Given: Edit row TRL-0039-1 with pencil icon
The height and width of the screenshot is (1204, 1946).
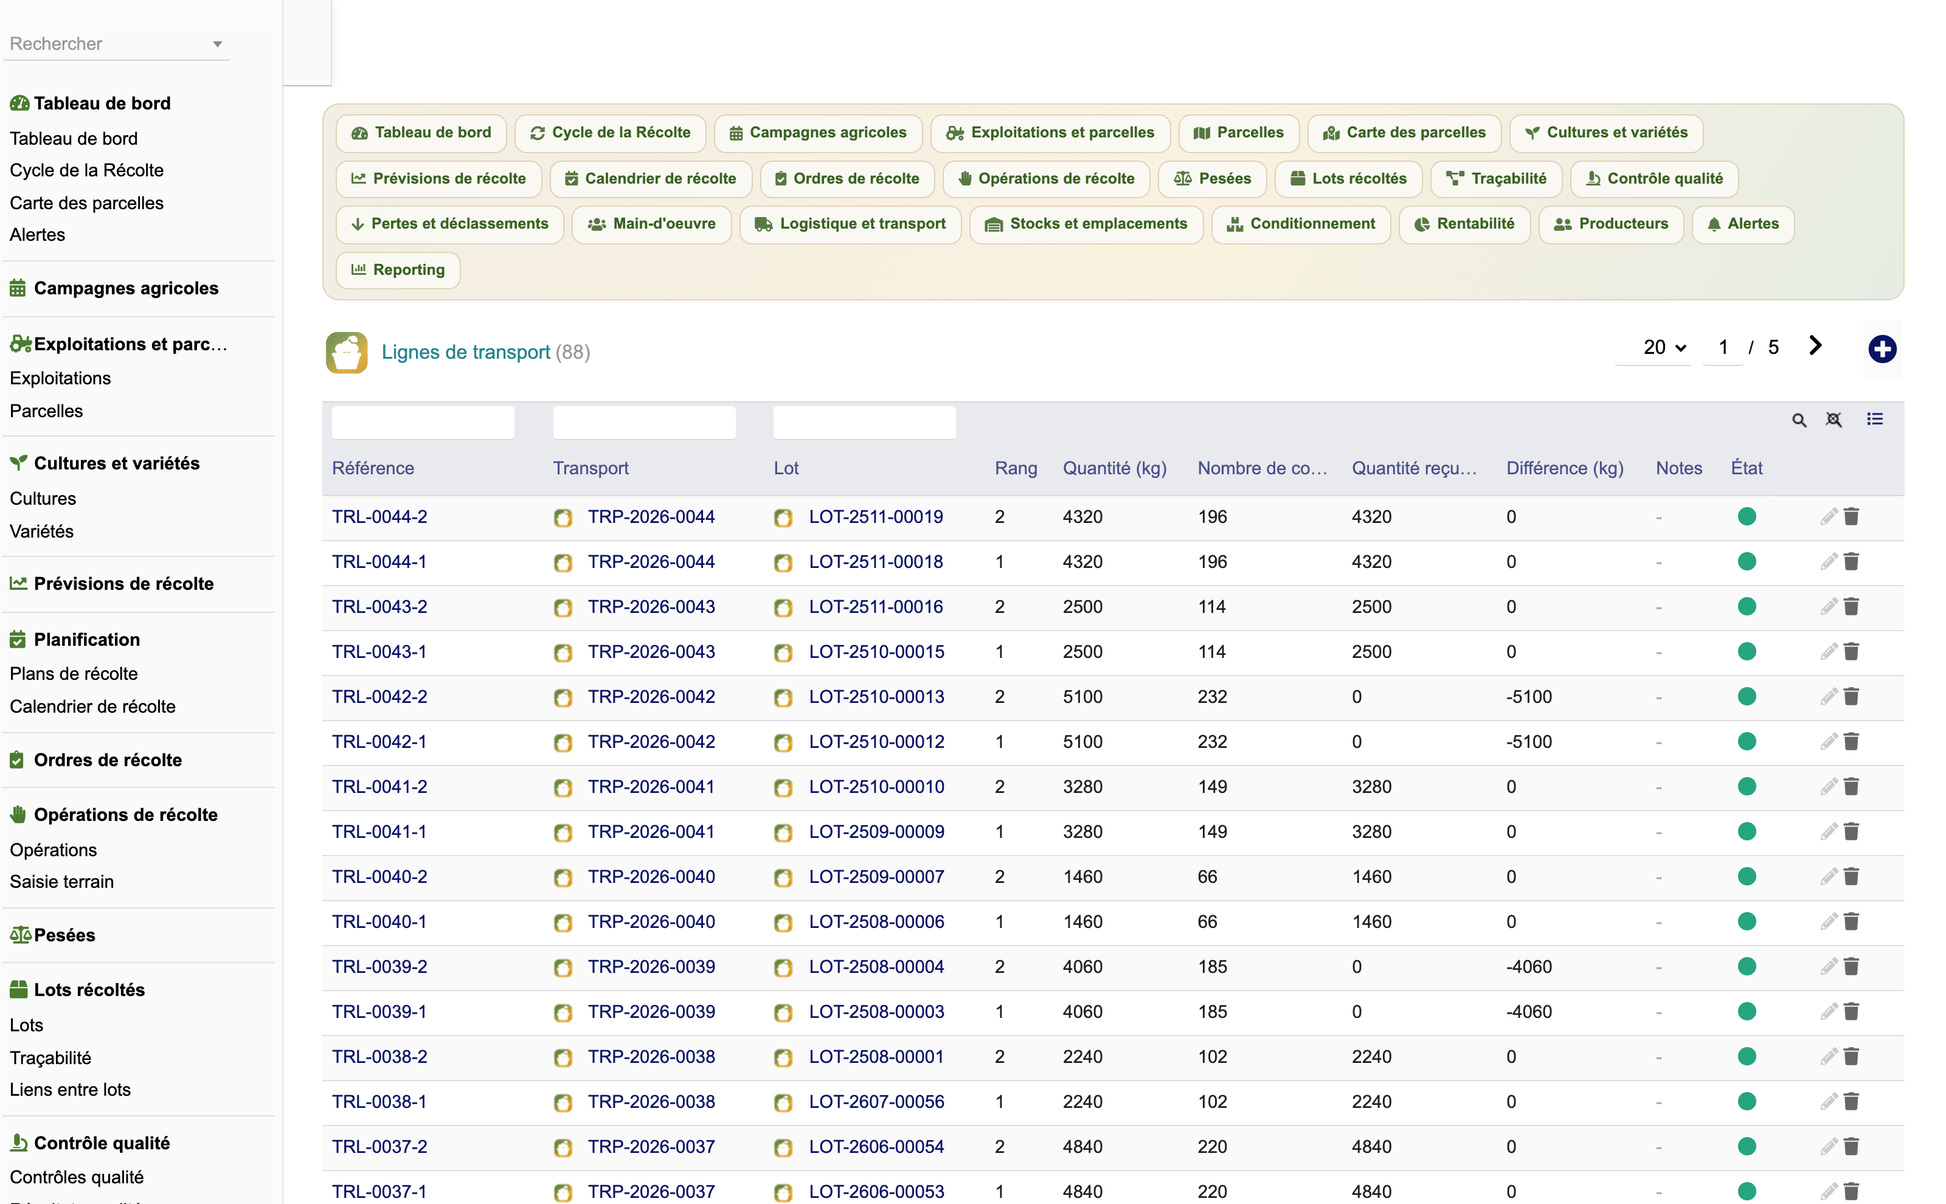Looking at the screenshot, I should coord(1828,1012).
